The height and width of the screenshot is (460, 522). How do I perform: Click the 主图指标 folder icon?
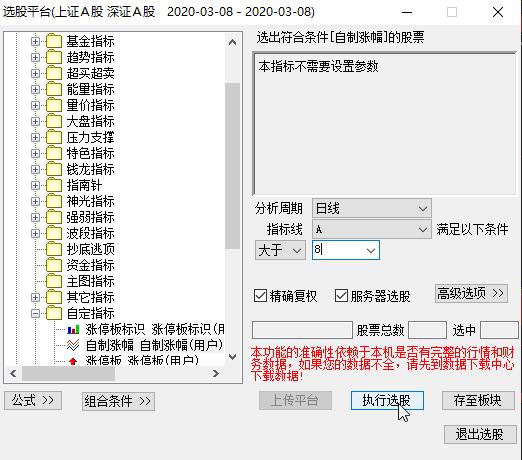(x=54, y=281)
